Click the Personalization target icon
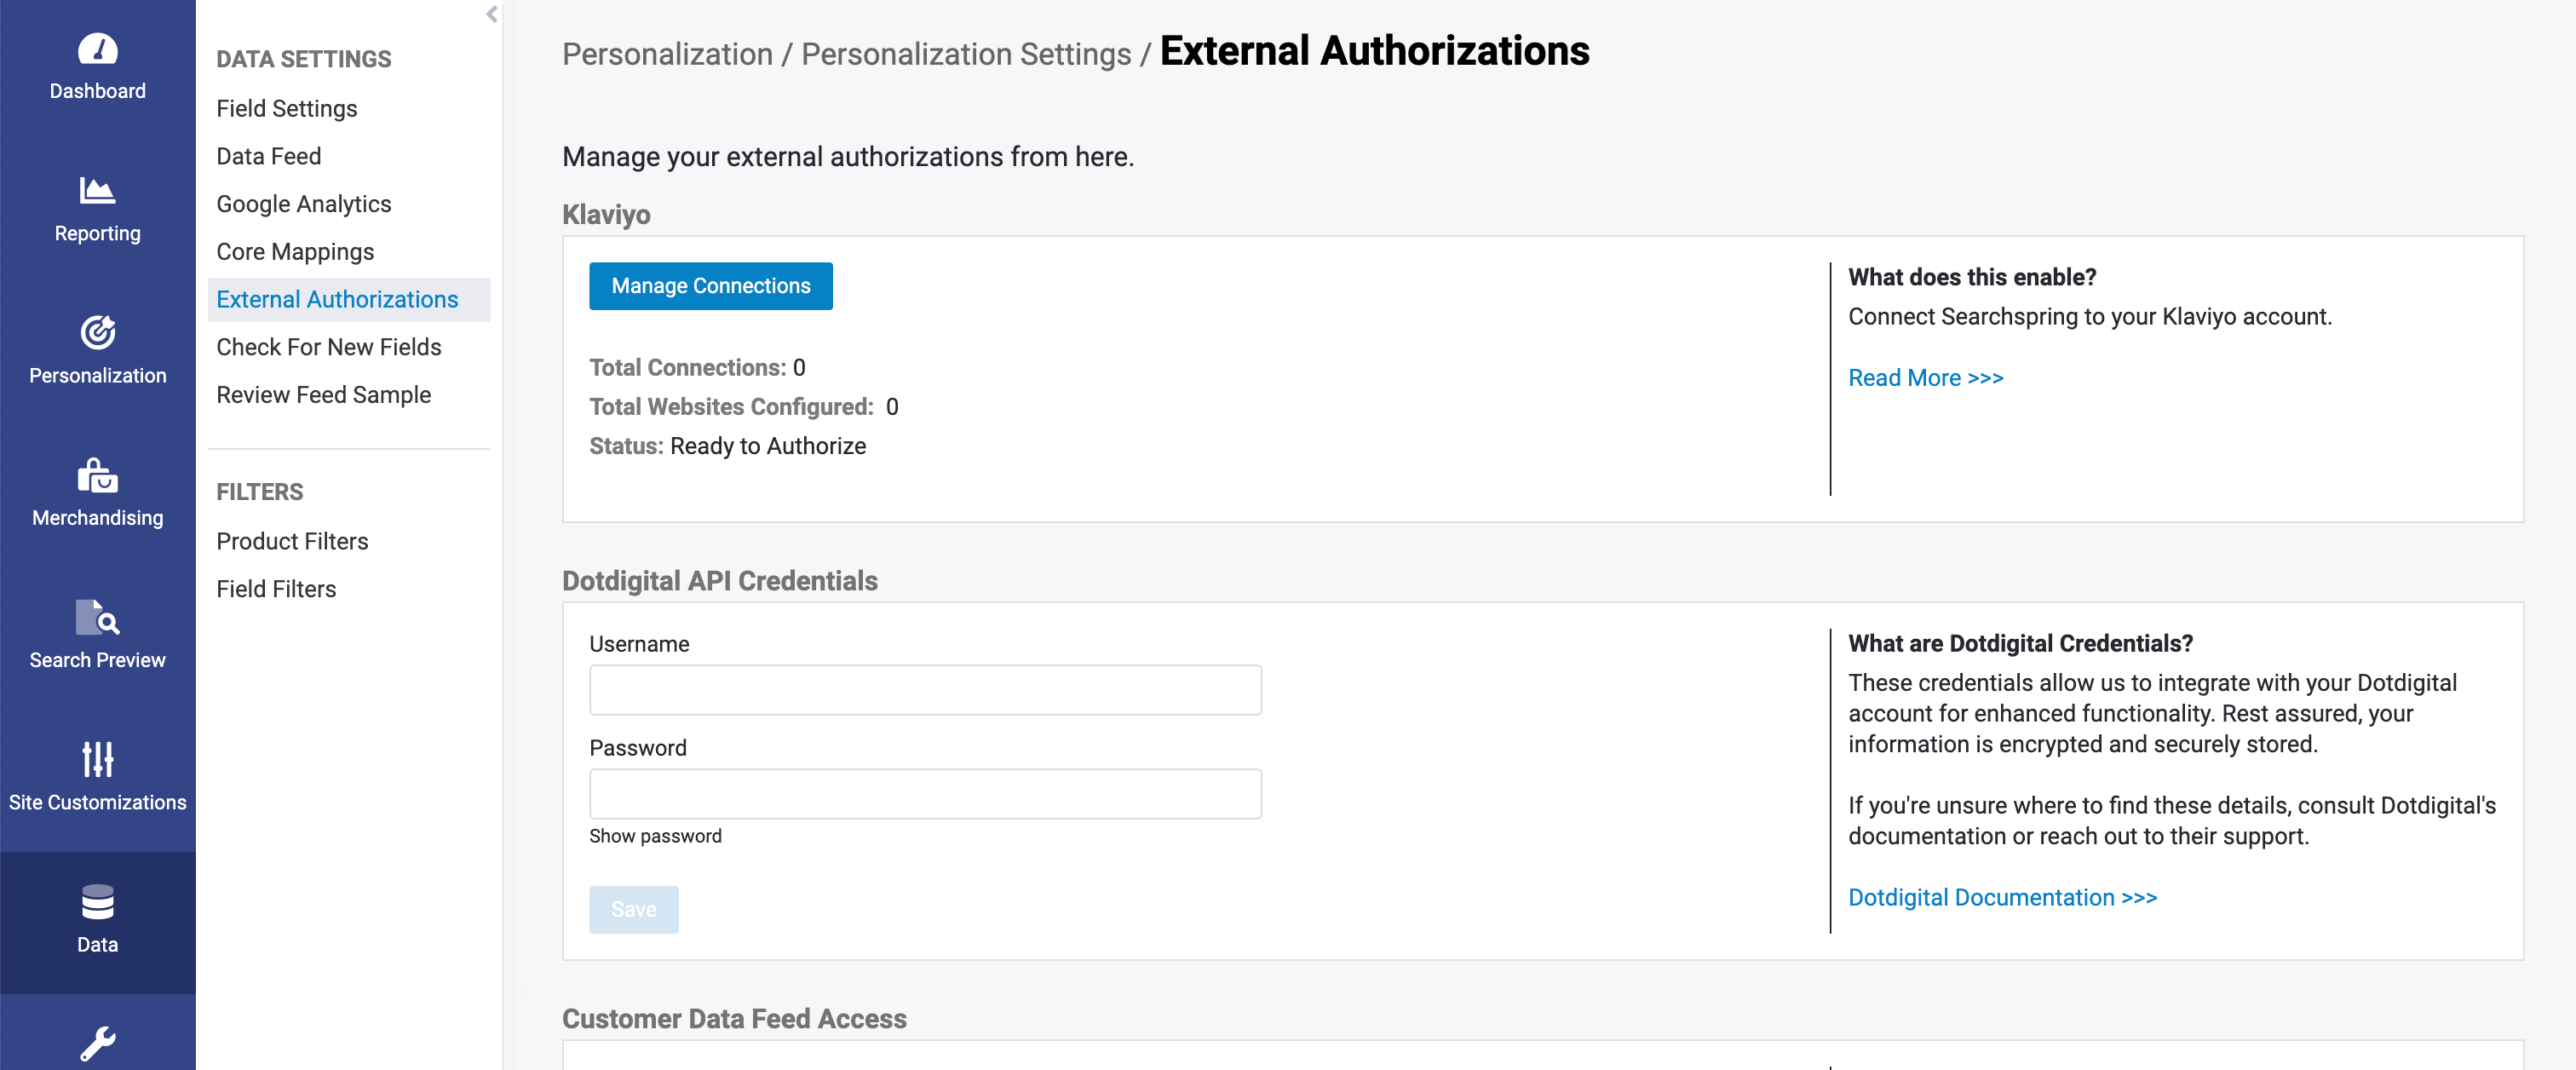 tap(97, 333)
